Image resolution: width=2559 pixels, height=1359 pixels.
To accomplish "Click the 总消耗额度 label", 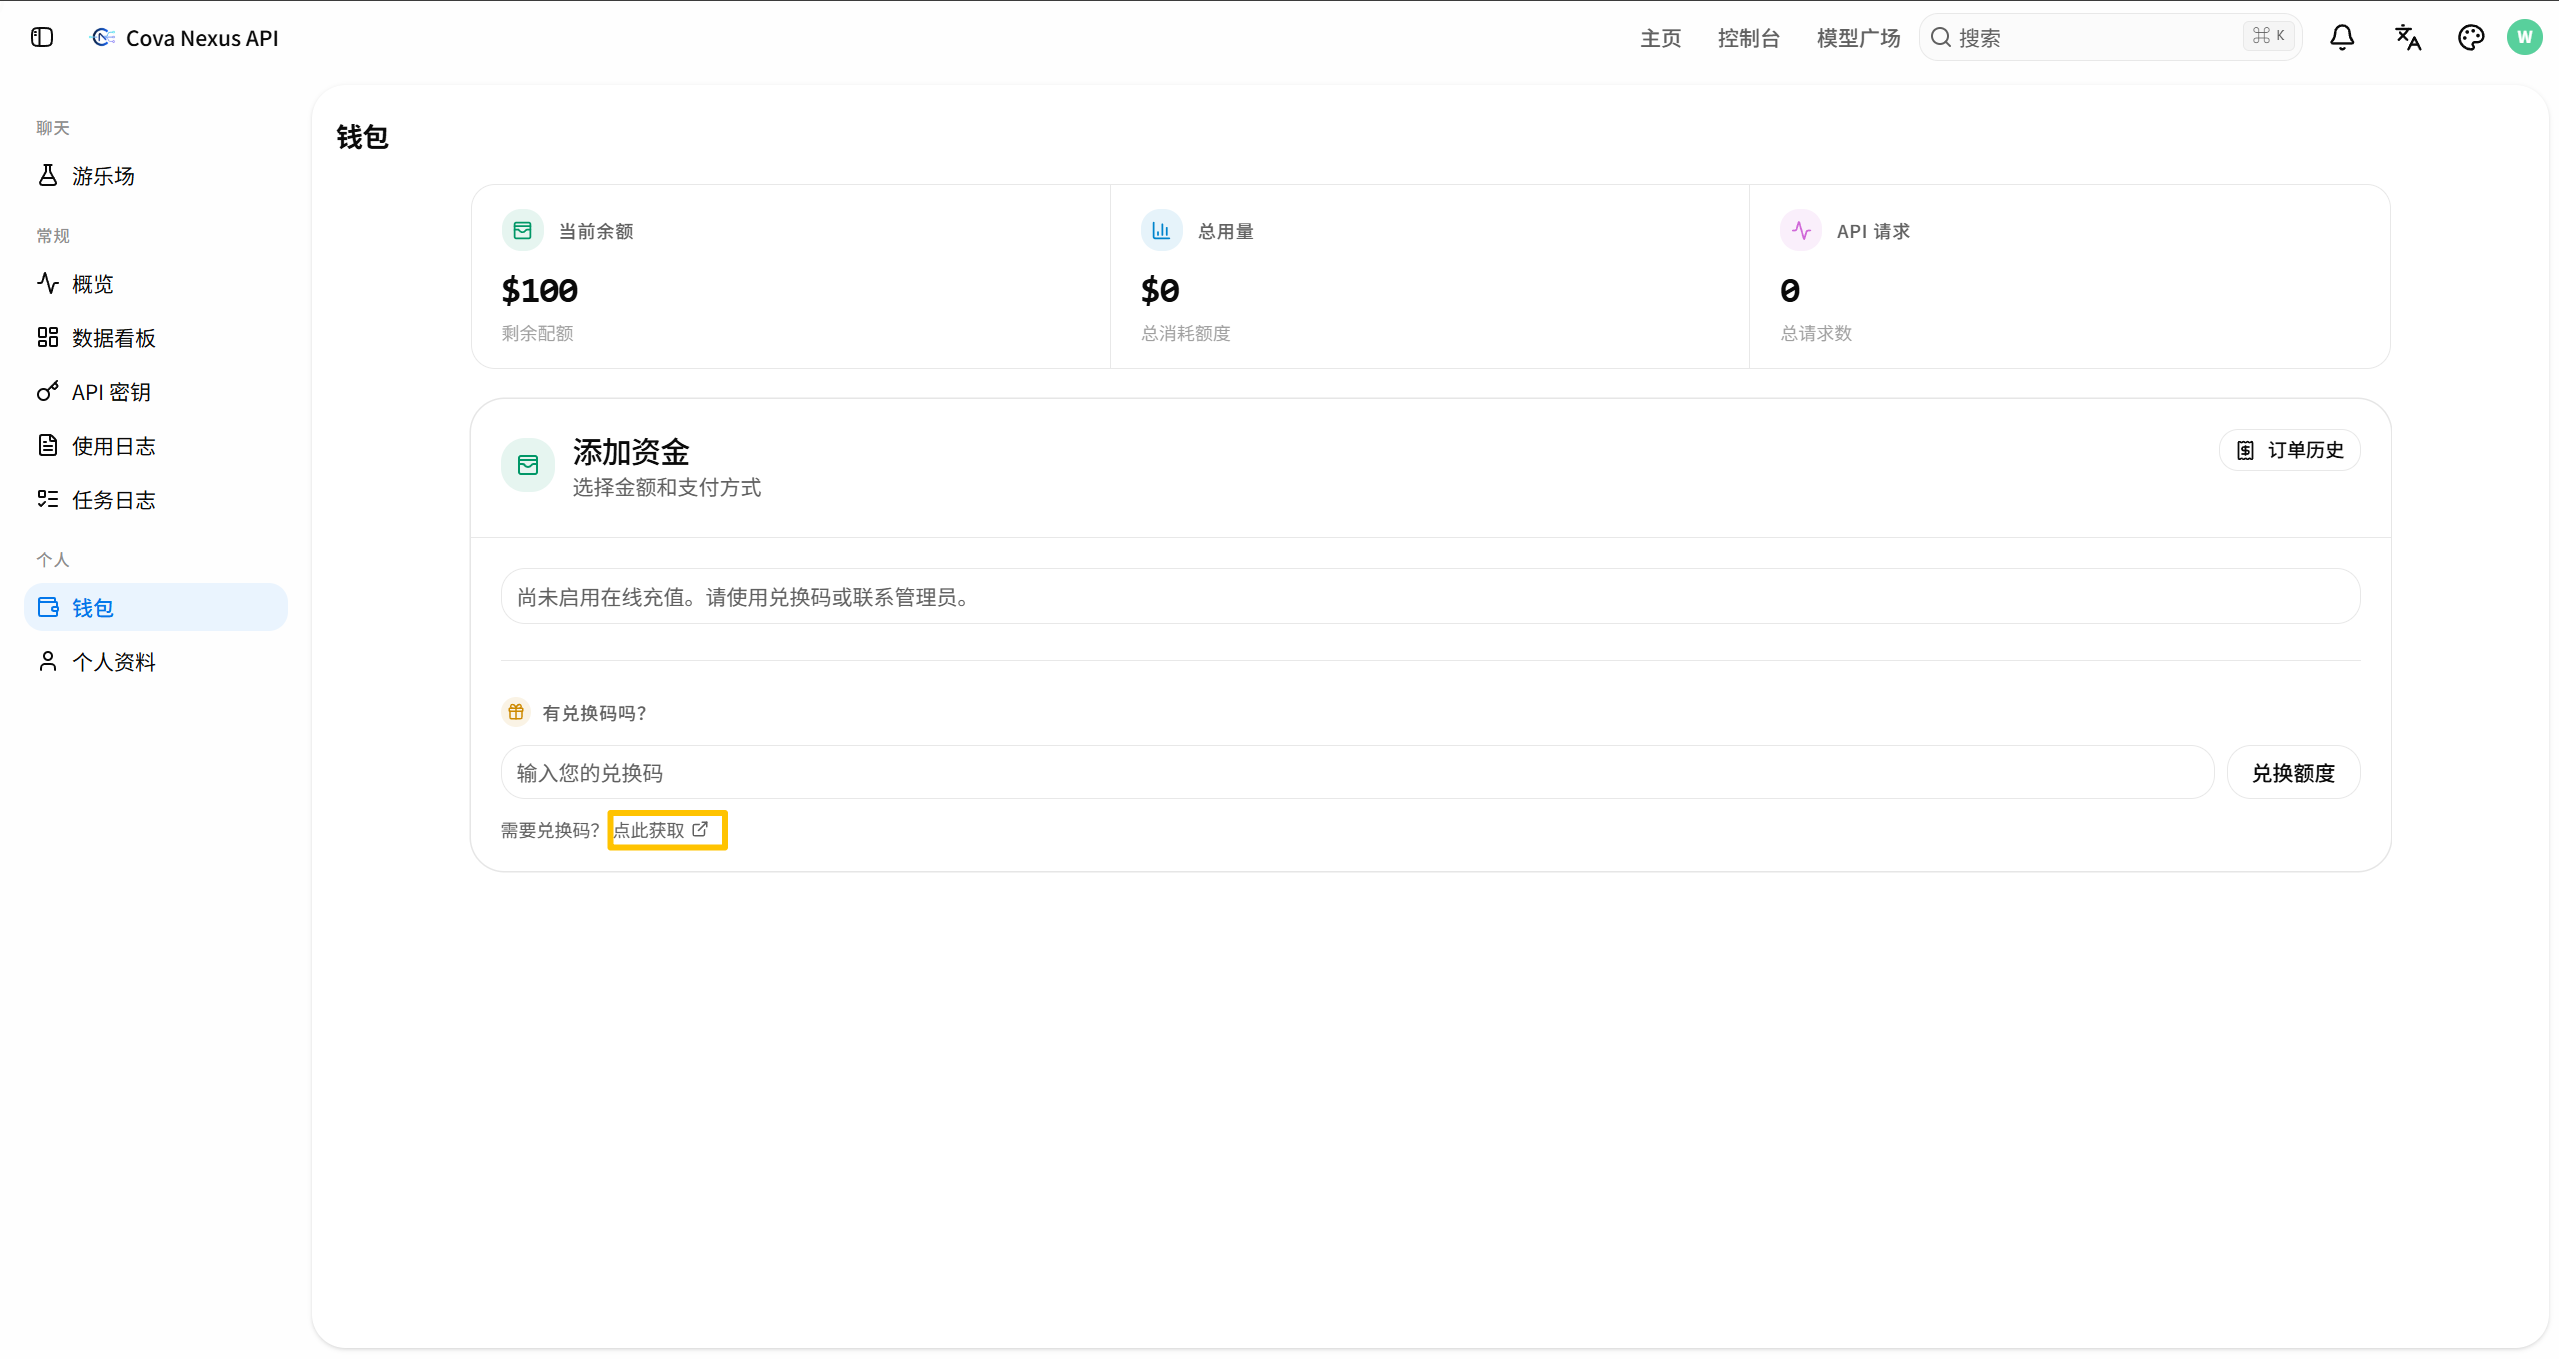I will point(1186,333).
